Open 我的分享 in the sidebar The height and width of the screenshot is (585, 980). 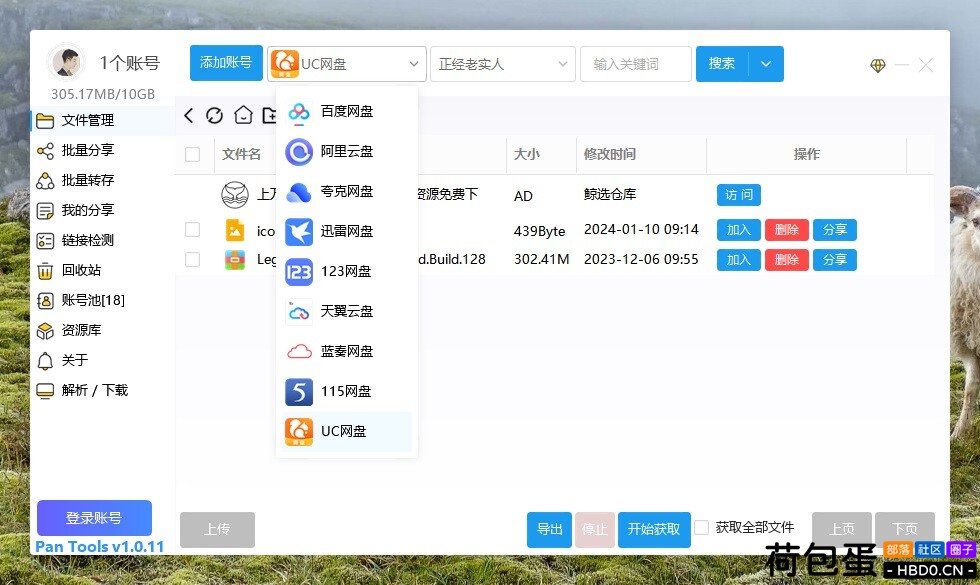coord(102,211)
